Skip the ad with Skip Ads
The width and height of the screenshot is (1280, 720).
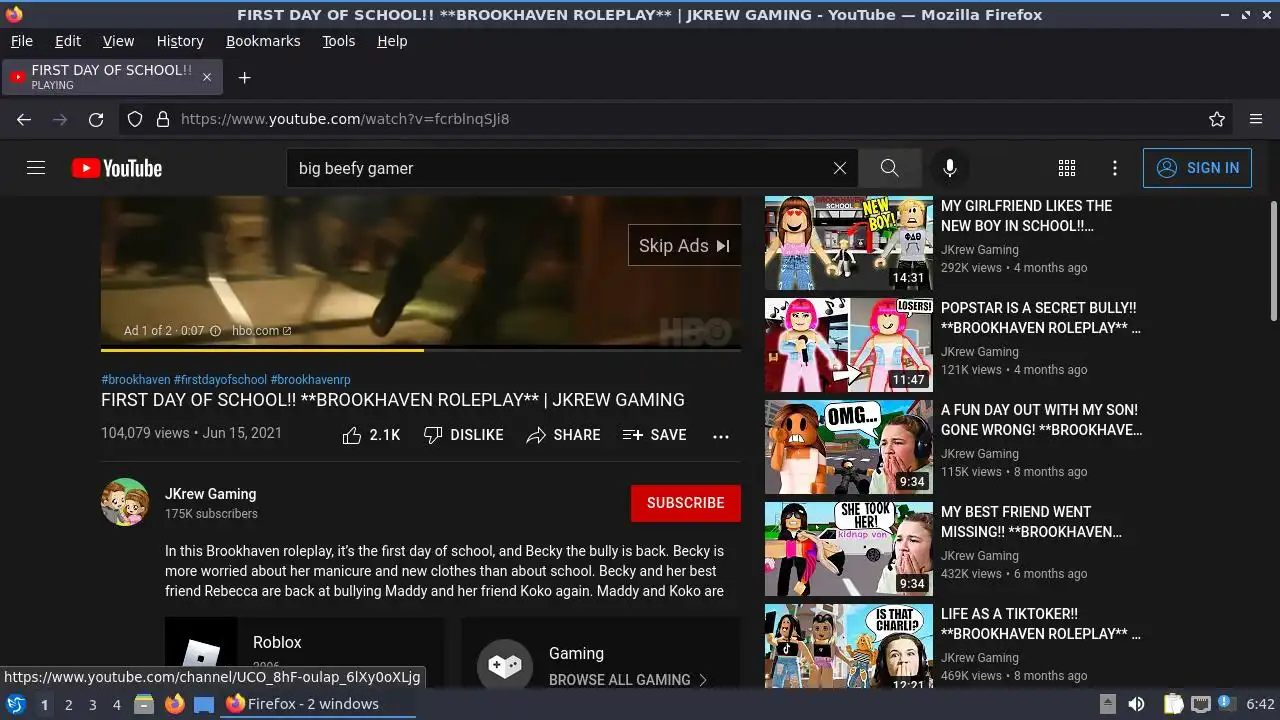coord(685,246)
